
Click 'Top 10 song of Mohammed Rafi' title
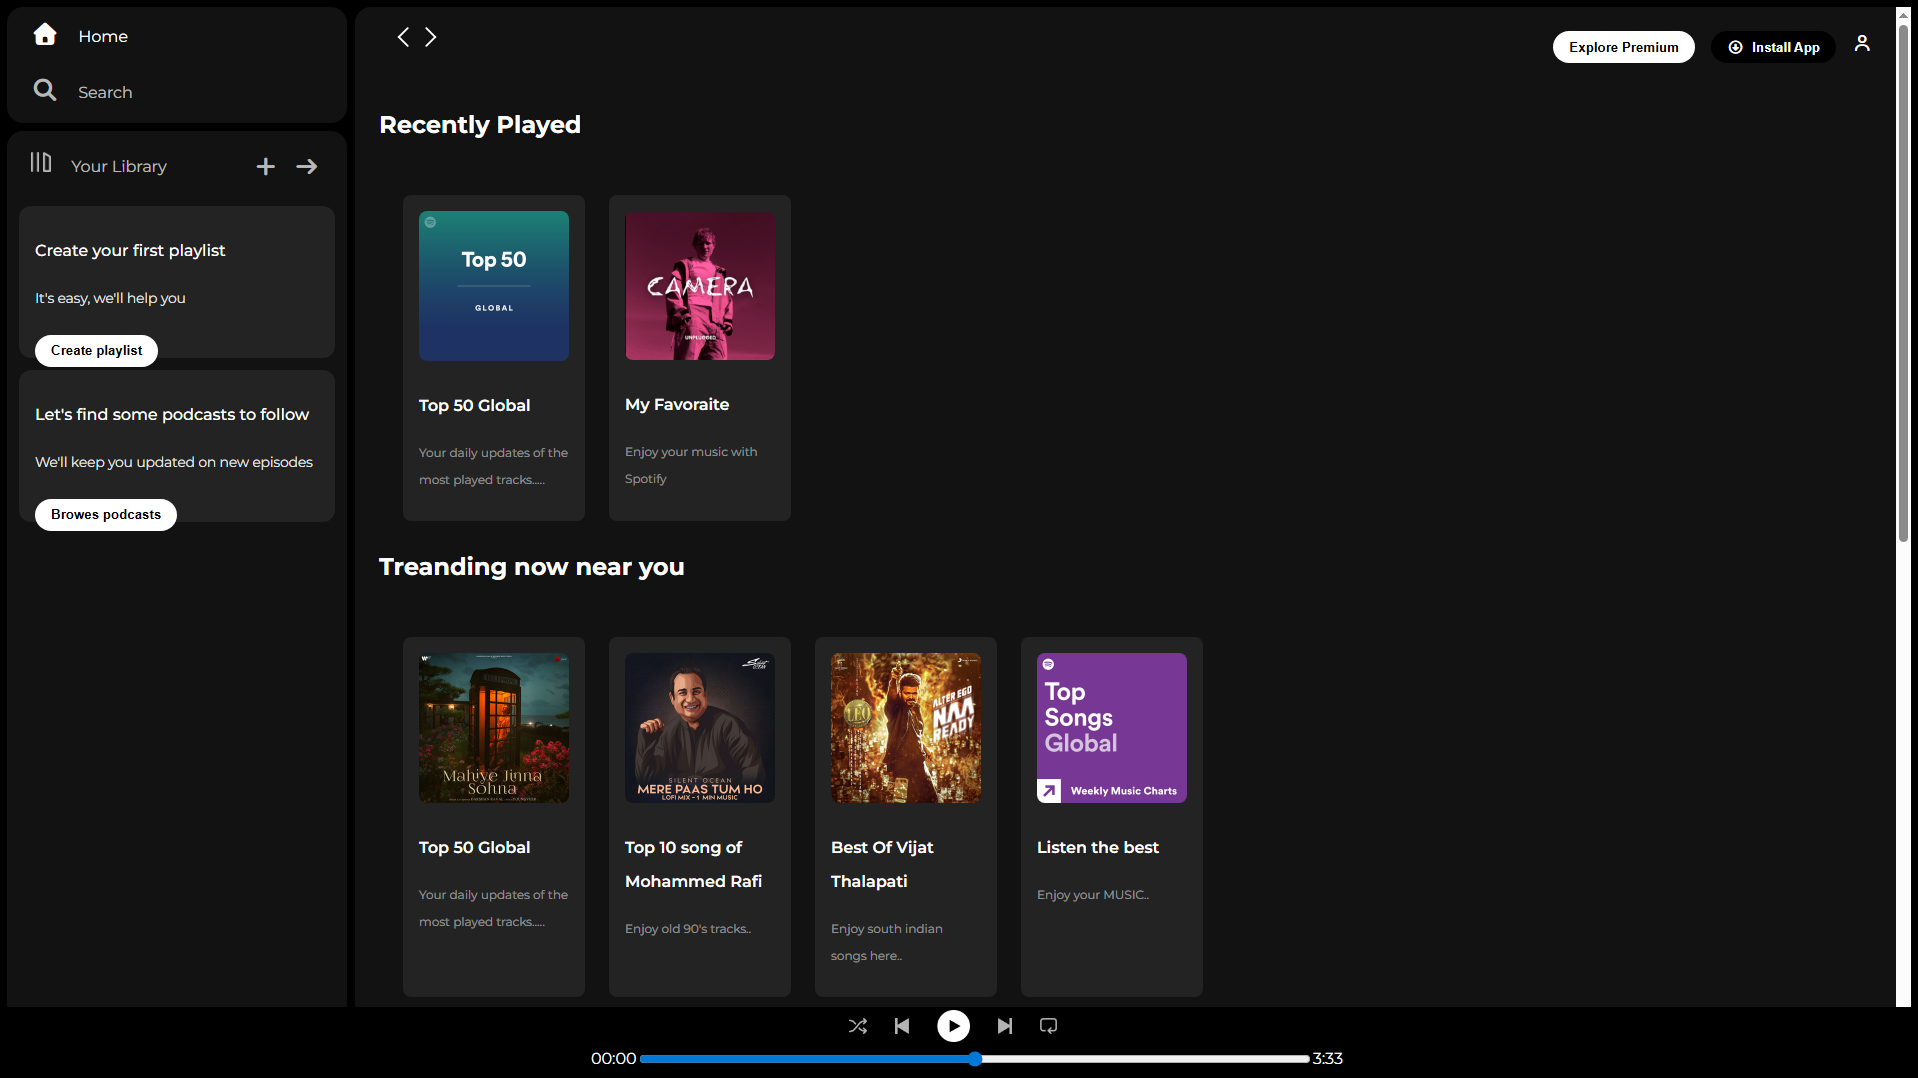pos(694,864)
